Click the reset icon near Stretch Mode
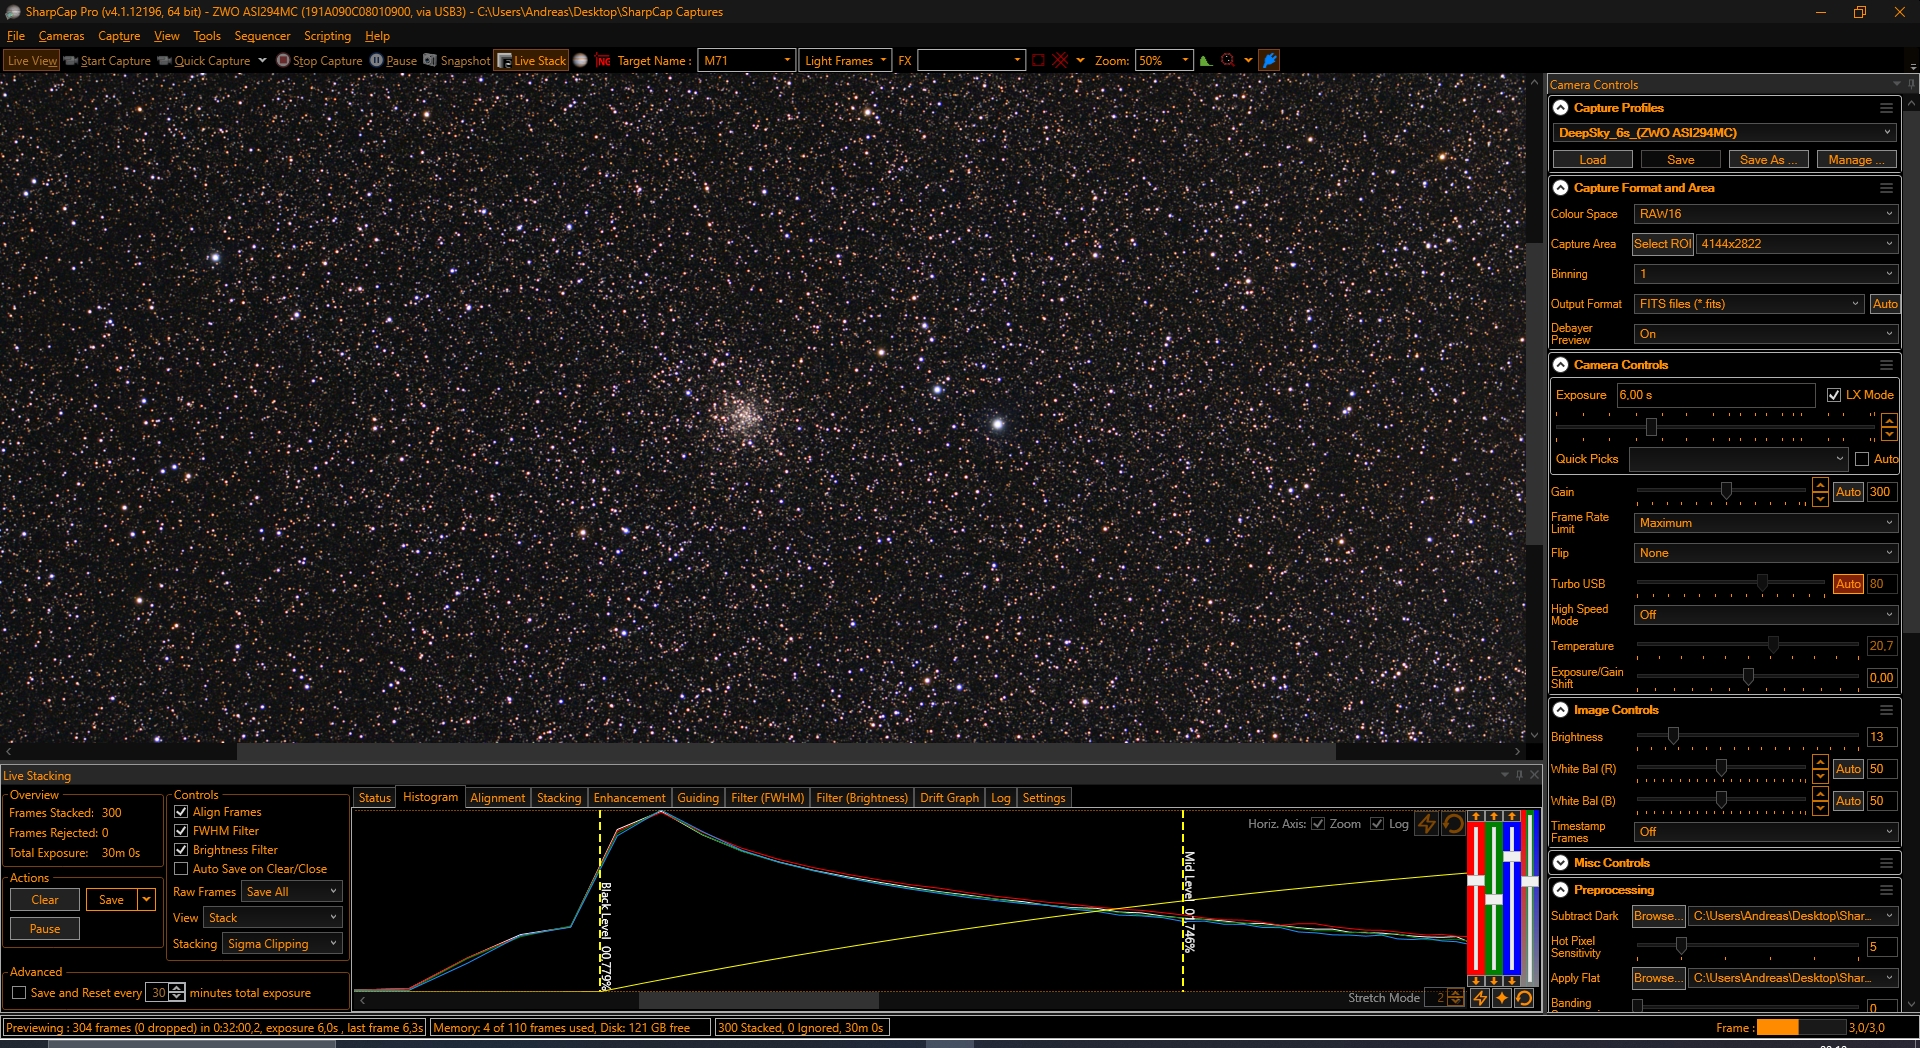 coord(1524,997)
